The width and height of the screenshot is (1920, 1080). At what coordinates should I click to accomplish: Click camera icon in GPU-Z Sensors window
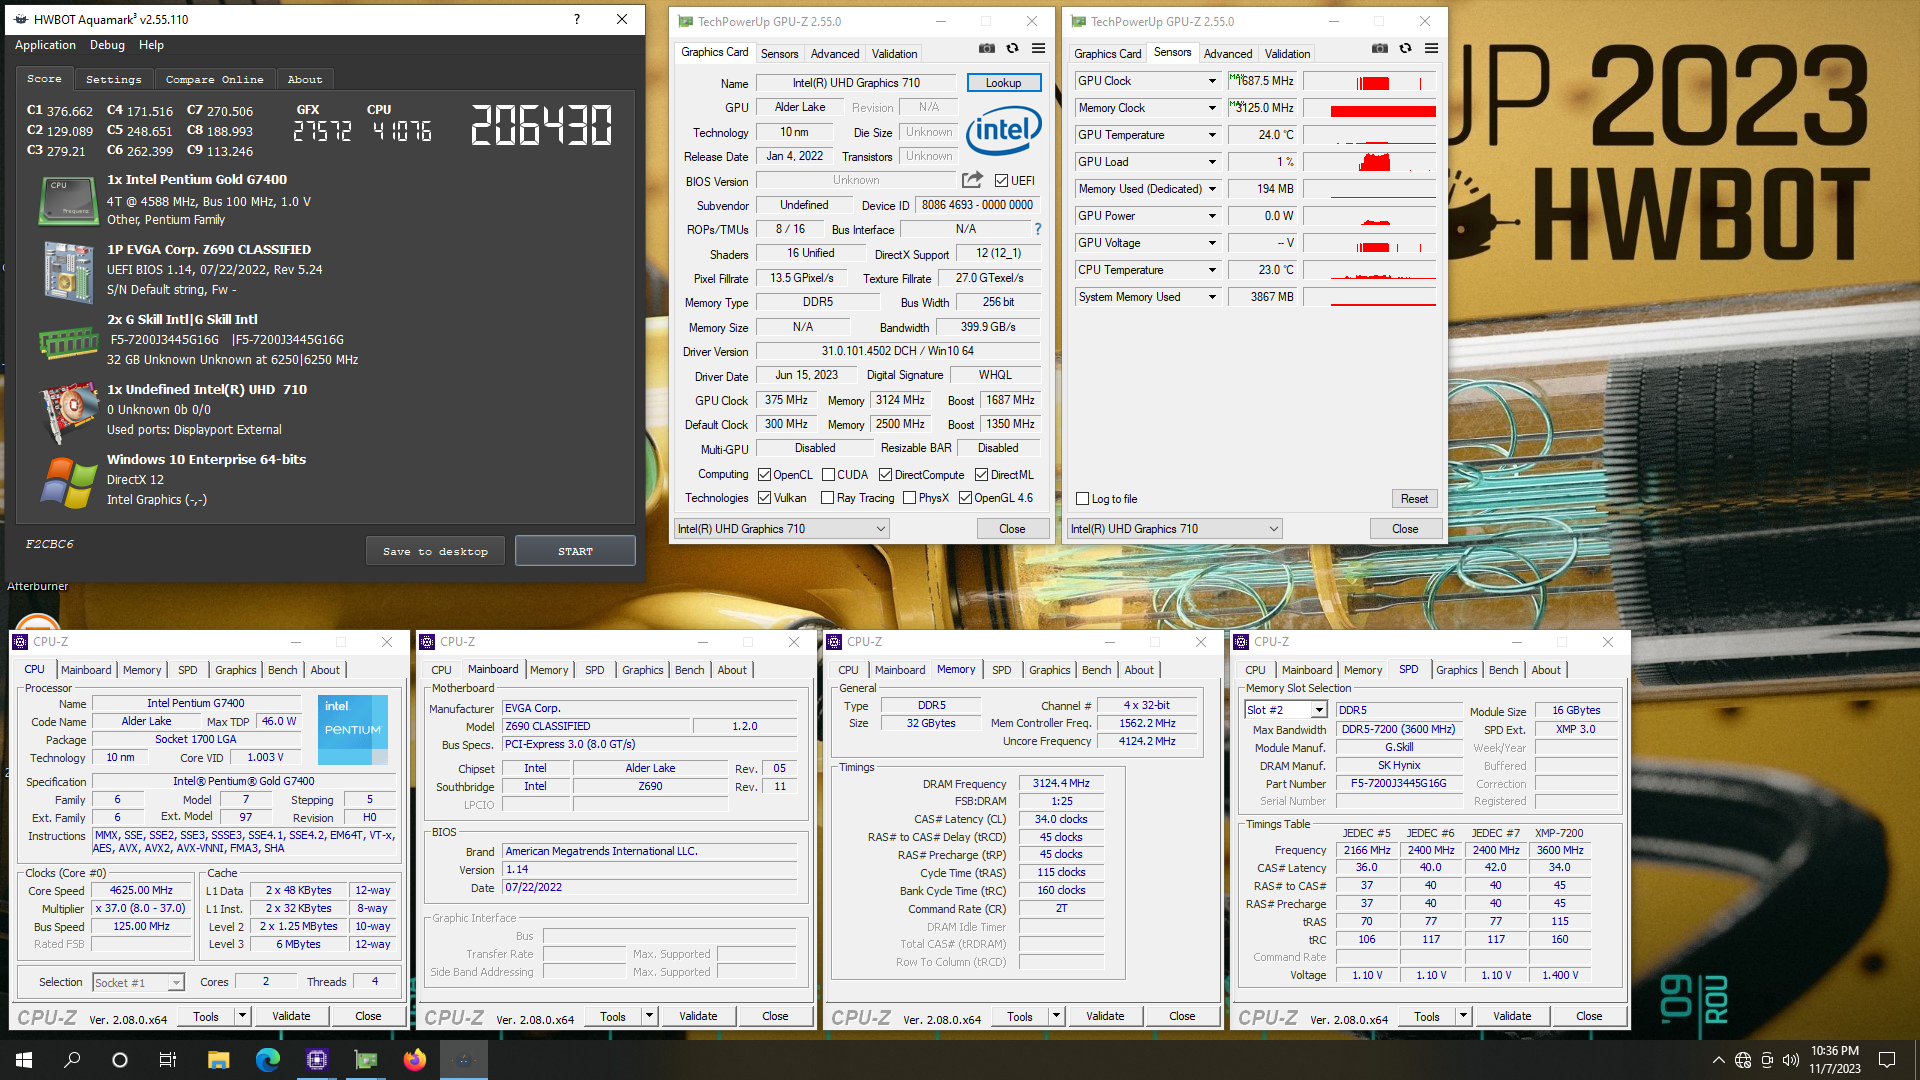coord(1380,48)
